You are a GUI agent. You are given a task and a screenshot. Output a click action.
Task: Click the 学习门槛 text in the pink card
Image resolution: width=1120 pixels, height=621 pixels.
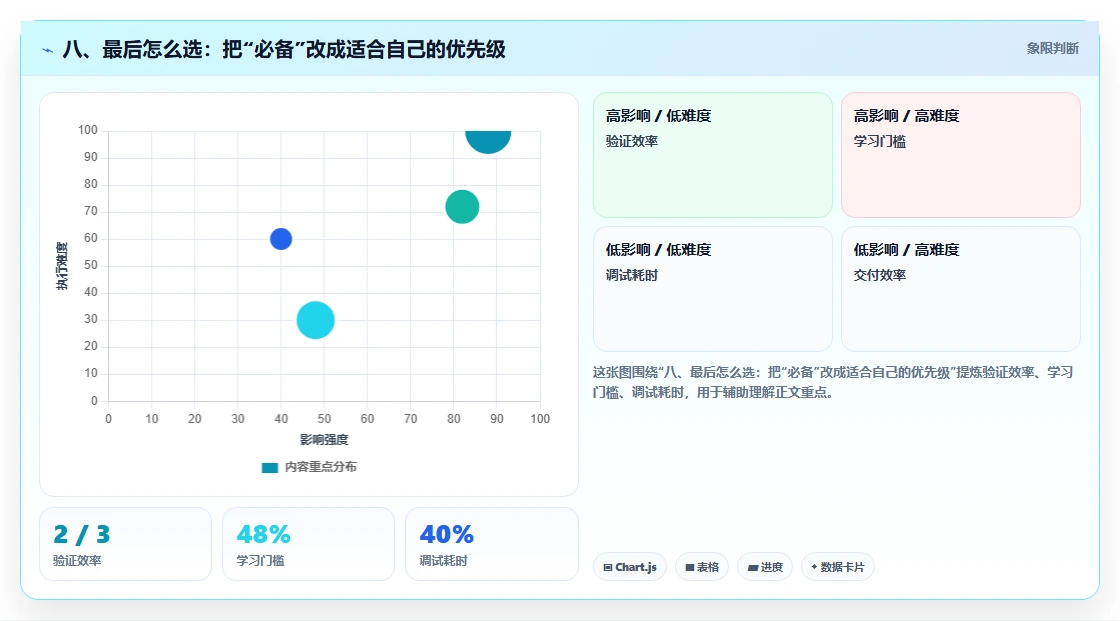click(x=880, y=141)
